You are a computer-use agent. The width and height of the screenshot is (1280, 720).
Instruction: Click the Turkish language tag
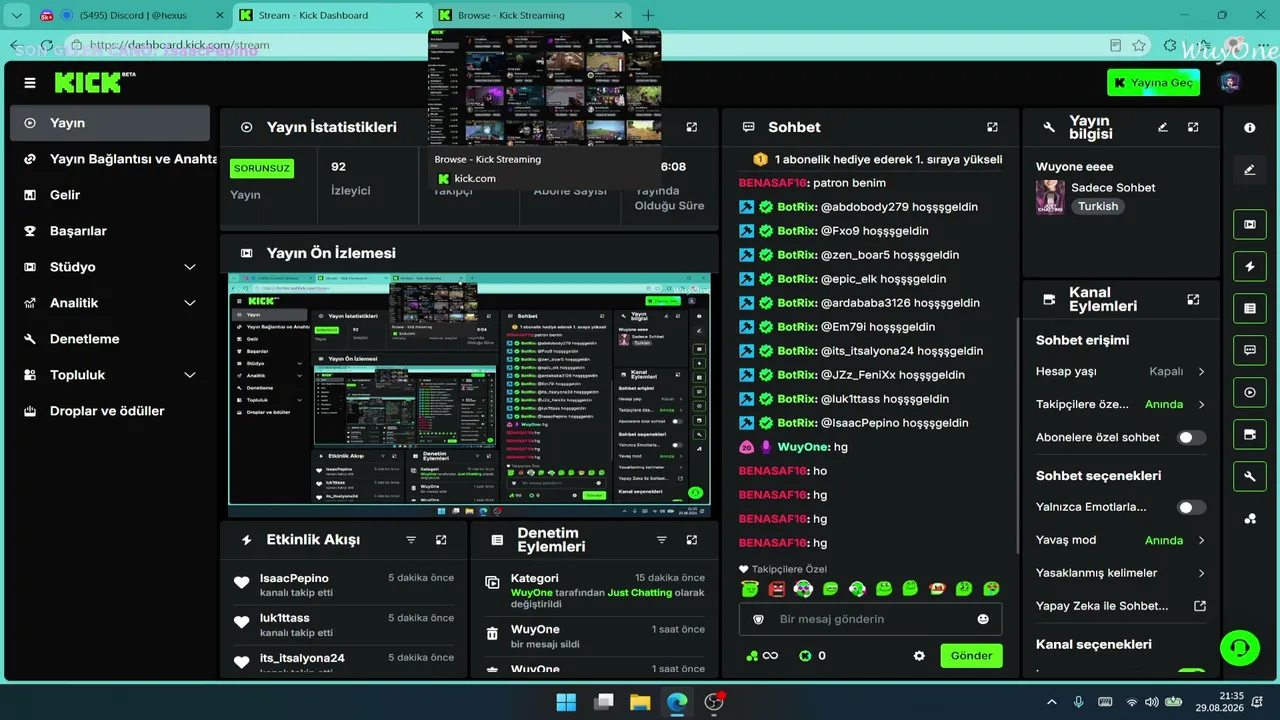click(1097, 207)
